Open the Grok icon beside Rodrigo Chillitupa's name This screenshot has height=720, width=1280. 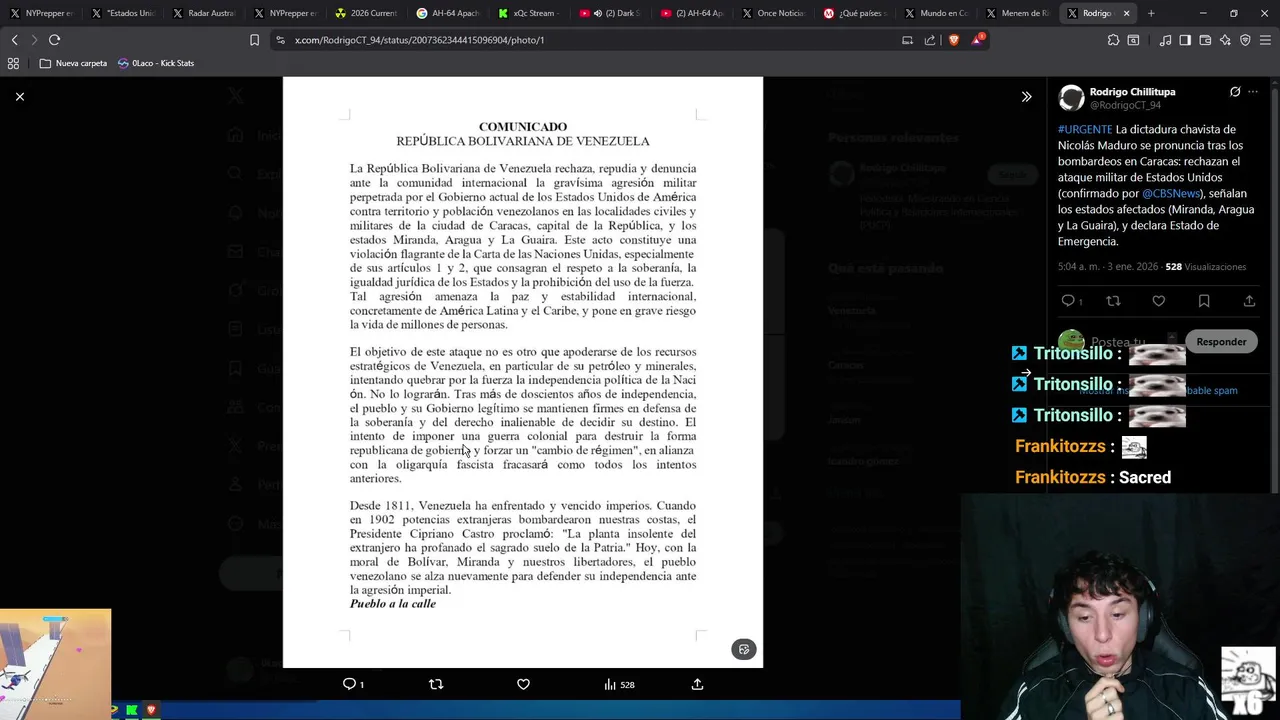[x=1235, y=92]
